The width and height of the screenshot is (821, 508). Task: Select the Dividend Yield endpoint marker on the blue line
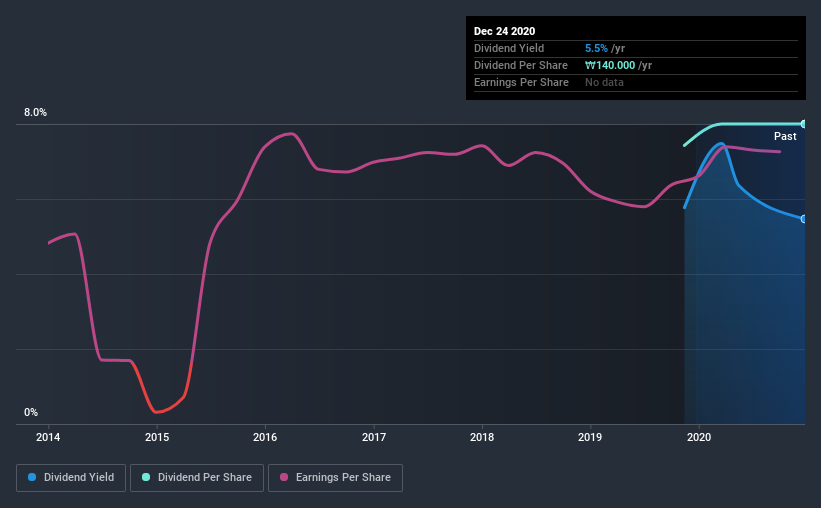click(803, 219)
